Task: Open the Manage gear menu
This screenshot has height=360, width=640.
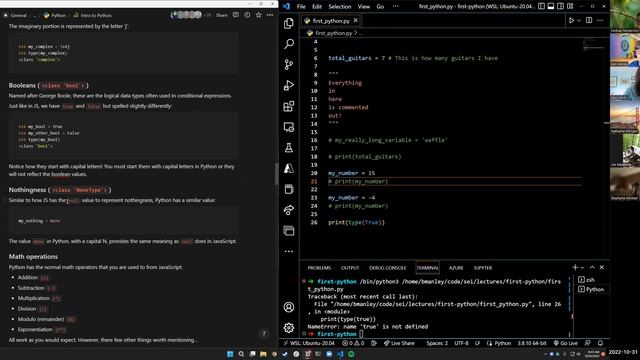Action: (289, 327)
